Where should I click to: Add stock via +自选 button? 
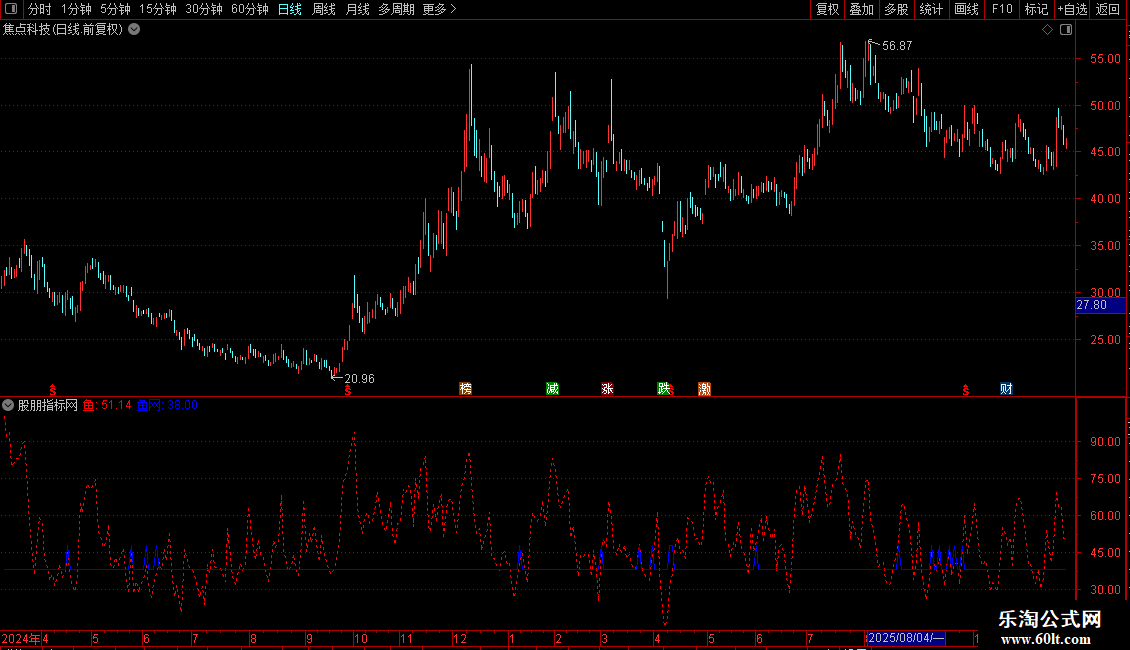point(1072,9)
